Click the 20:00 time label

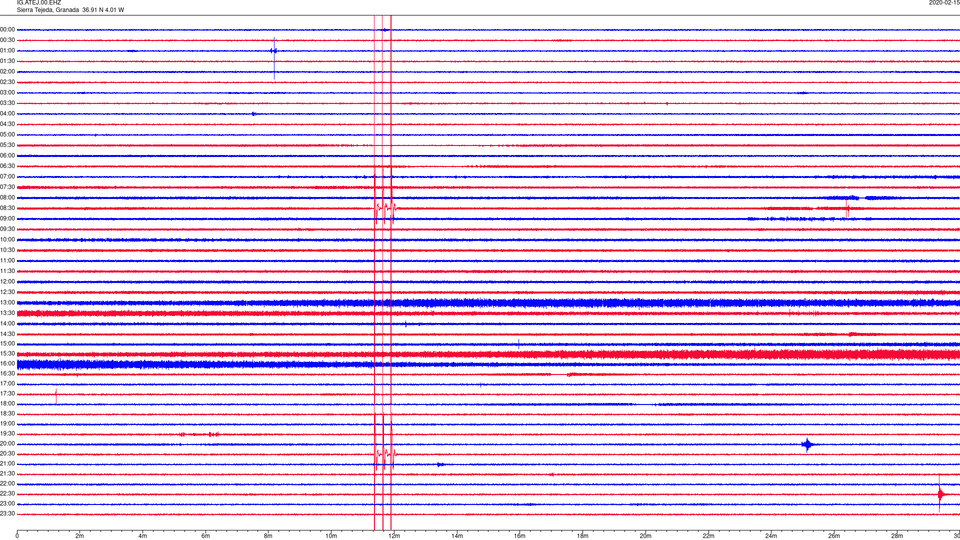(7, 444)
